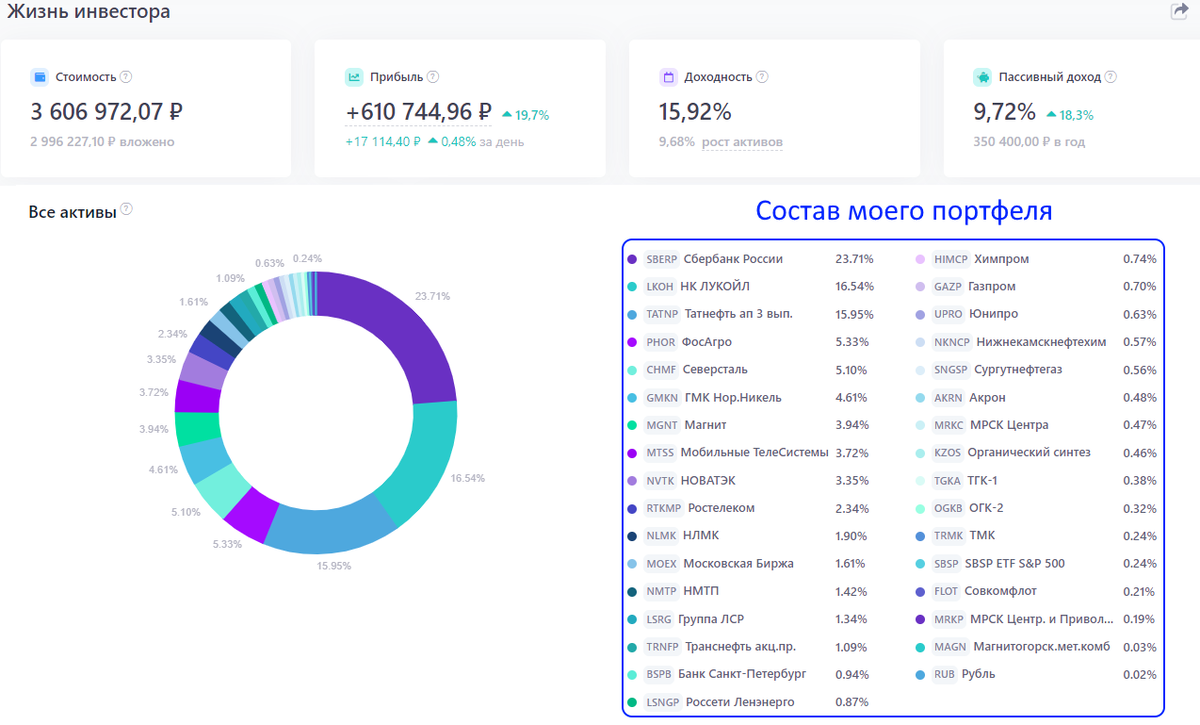Screen dimensions: 1200x725
Task: Select the SBSP ETF S&P 500 holding name
Action: (1015, 563)
